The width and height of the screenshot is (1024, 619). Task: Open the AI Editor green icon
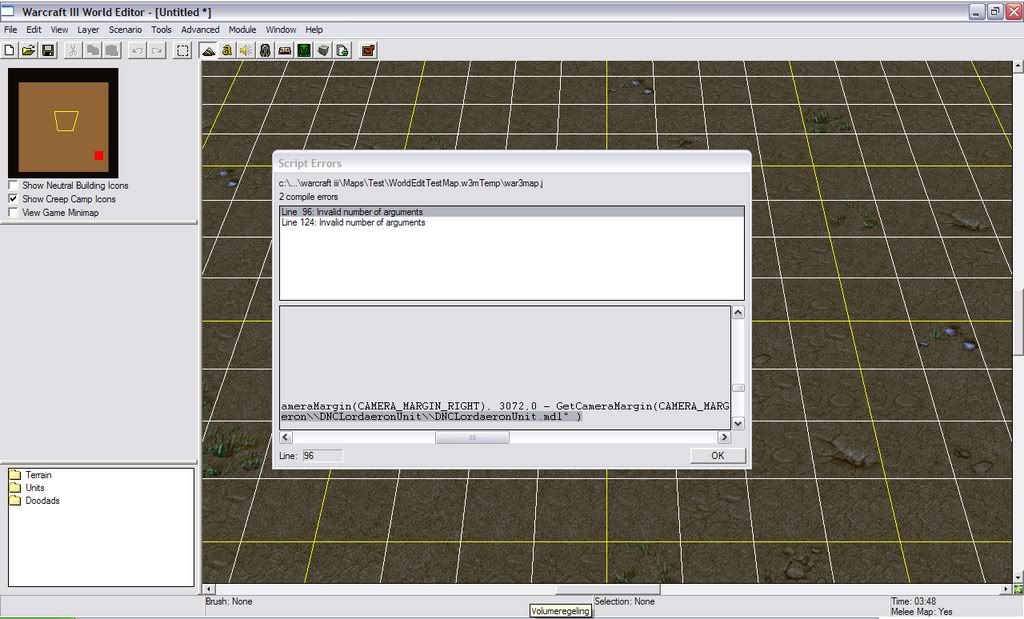304,50
